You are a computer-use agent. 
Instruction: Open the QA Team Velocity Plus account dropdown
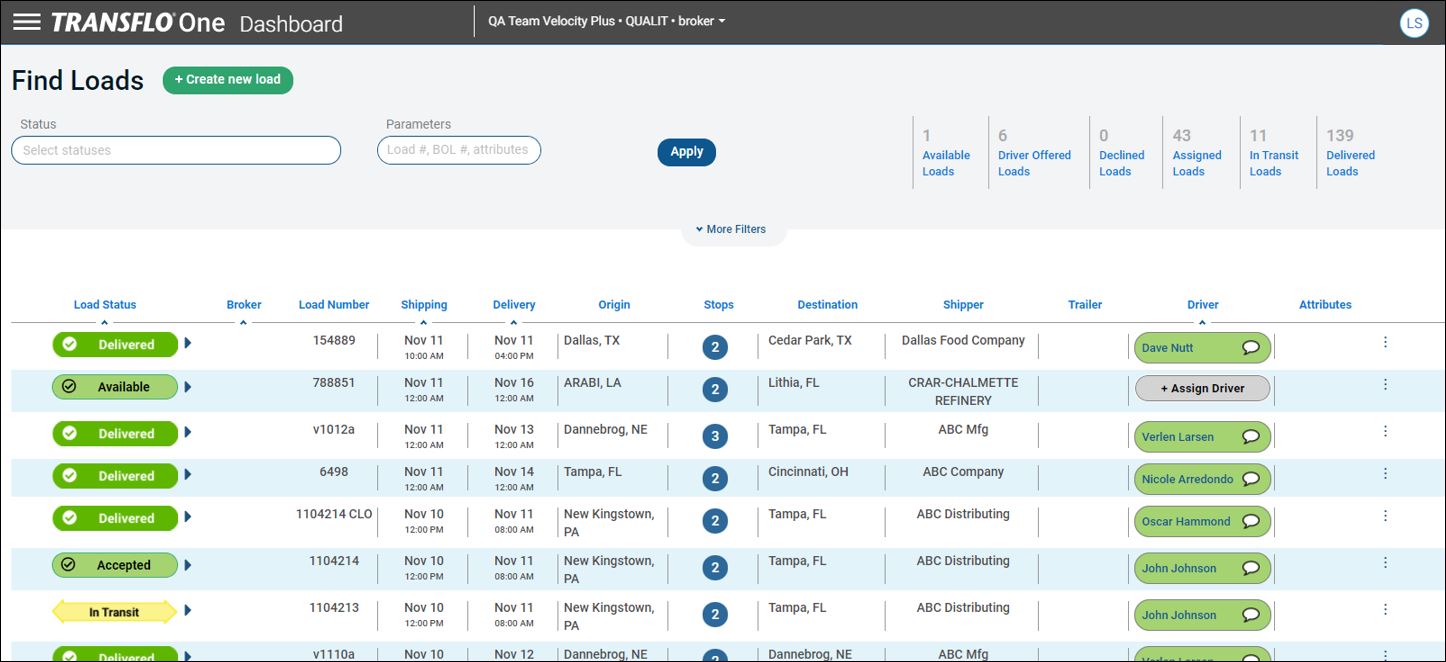pos(606,21)
